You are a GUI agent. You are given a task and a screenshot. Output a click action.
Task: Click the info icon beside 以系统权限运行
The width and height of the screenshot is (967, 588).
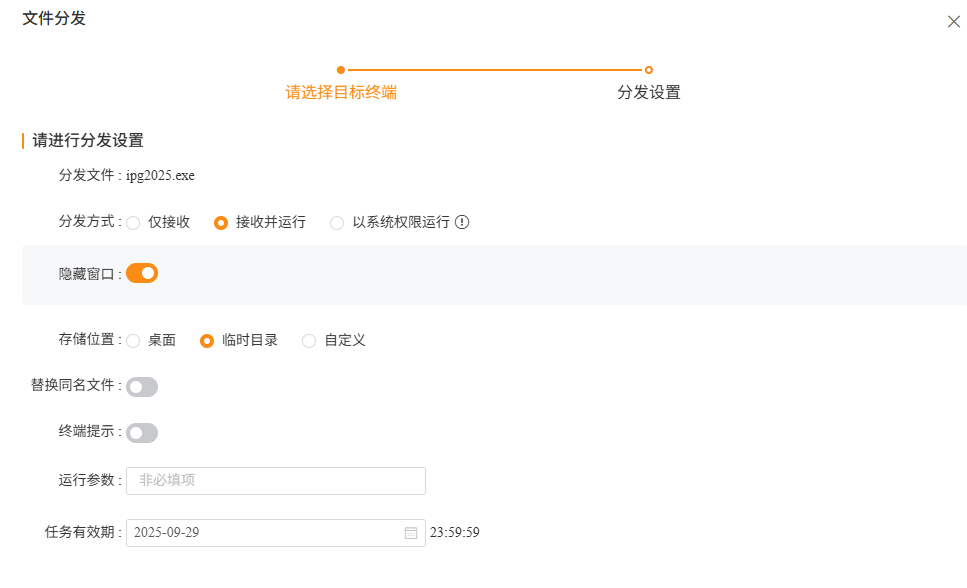[x=462, y=222]
